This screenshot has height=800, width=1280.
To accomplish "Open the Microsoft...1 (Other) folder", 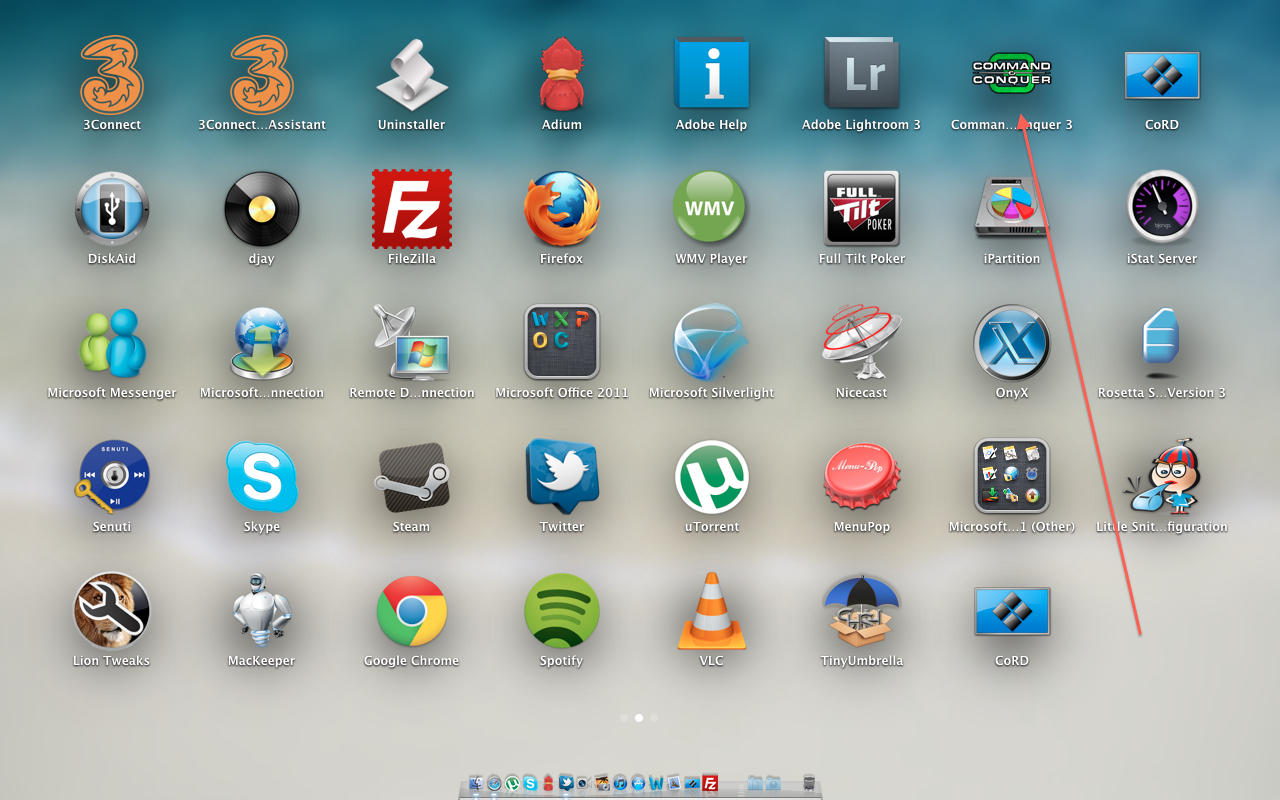I will [1011, 476].
